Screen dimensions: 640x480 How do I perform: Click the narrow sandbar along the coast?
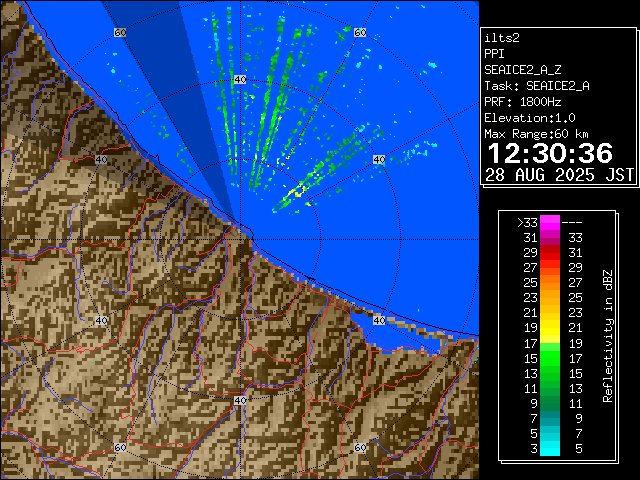[x=420, y=325]
